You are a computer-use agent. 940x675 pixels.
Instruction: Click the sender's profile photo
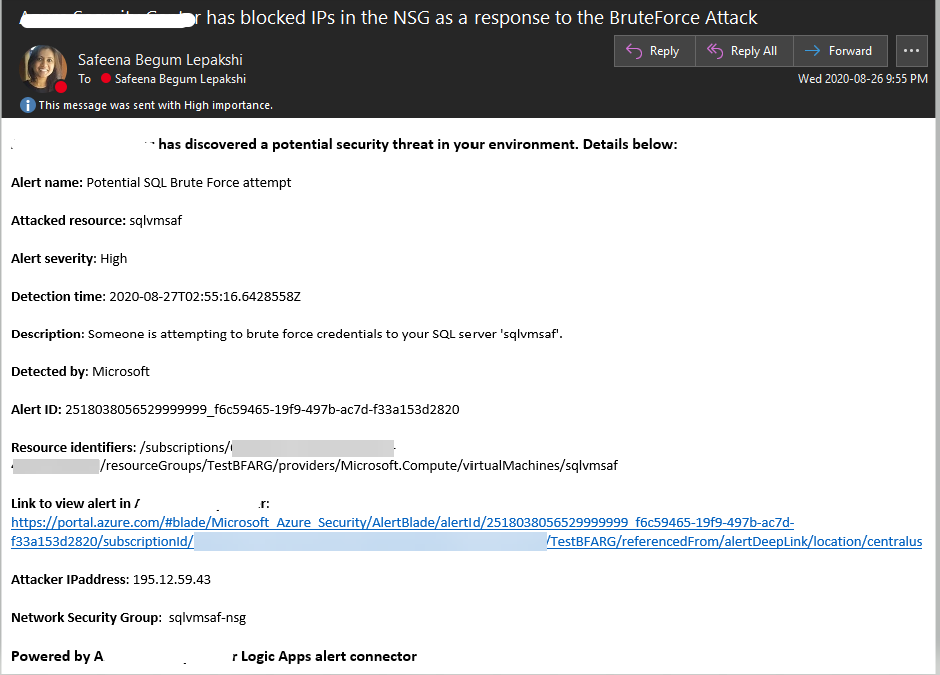(x=42, y=67)
